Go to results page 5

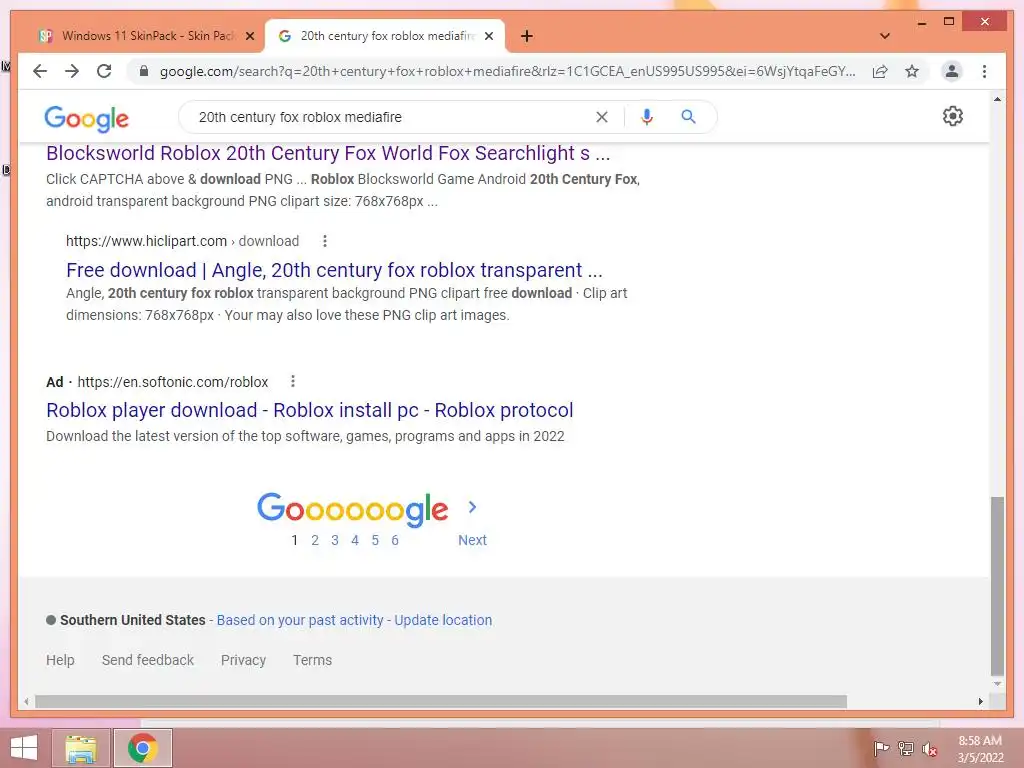(375, 540)
